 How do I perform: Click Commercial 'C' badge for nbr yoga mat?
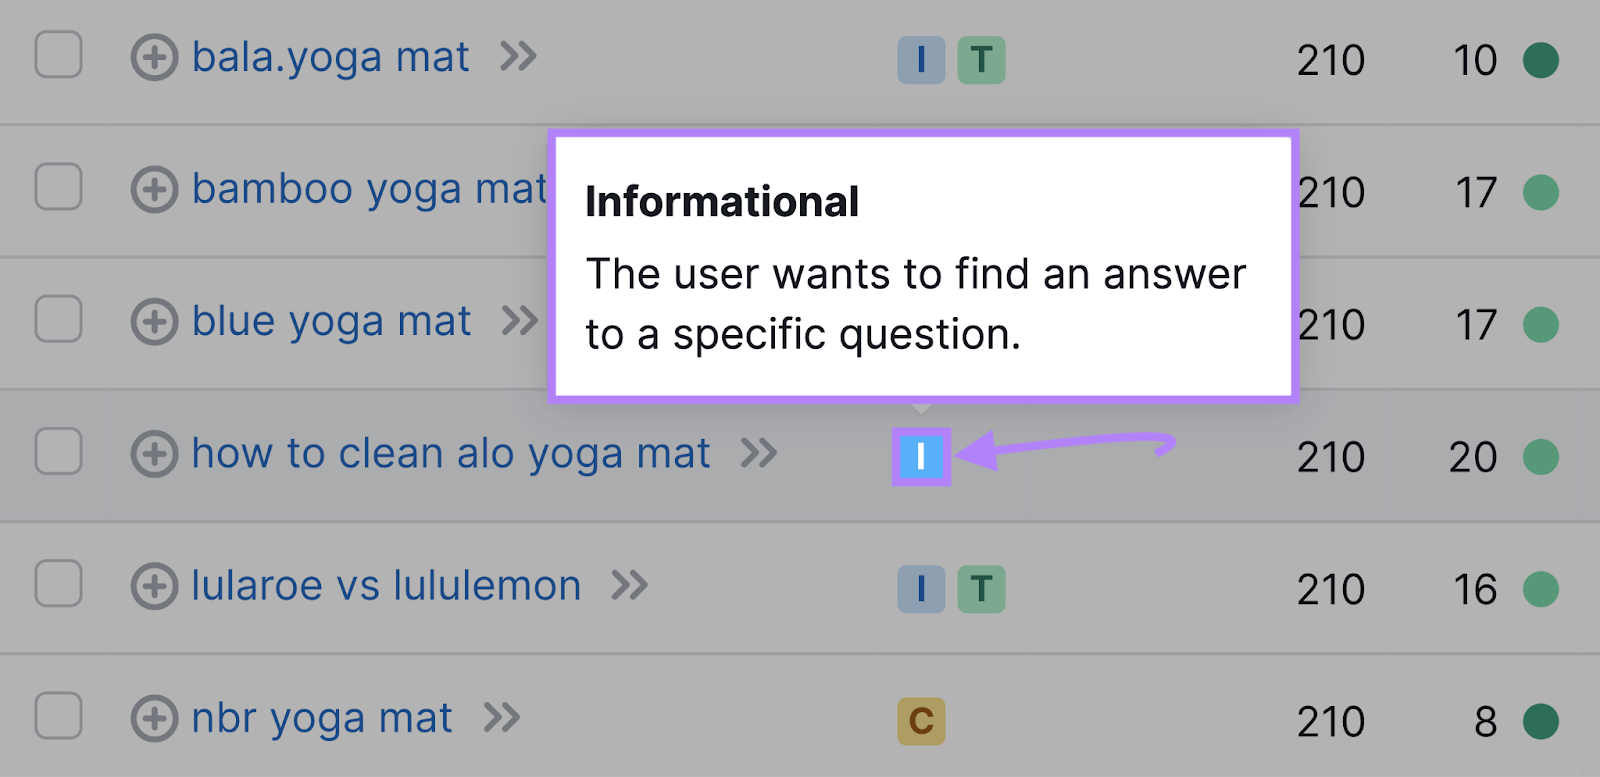coord(921,721)
